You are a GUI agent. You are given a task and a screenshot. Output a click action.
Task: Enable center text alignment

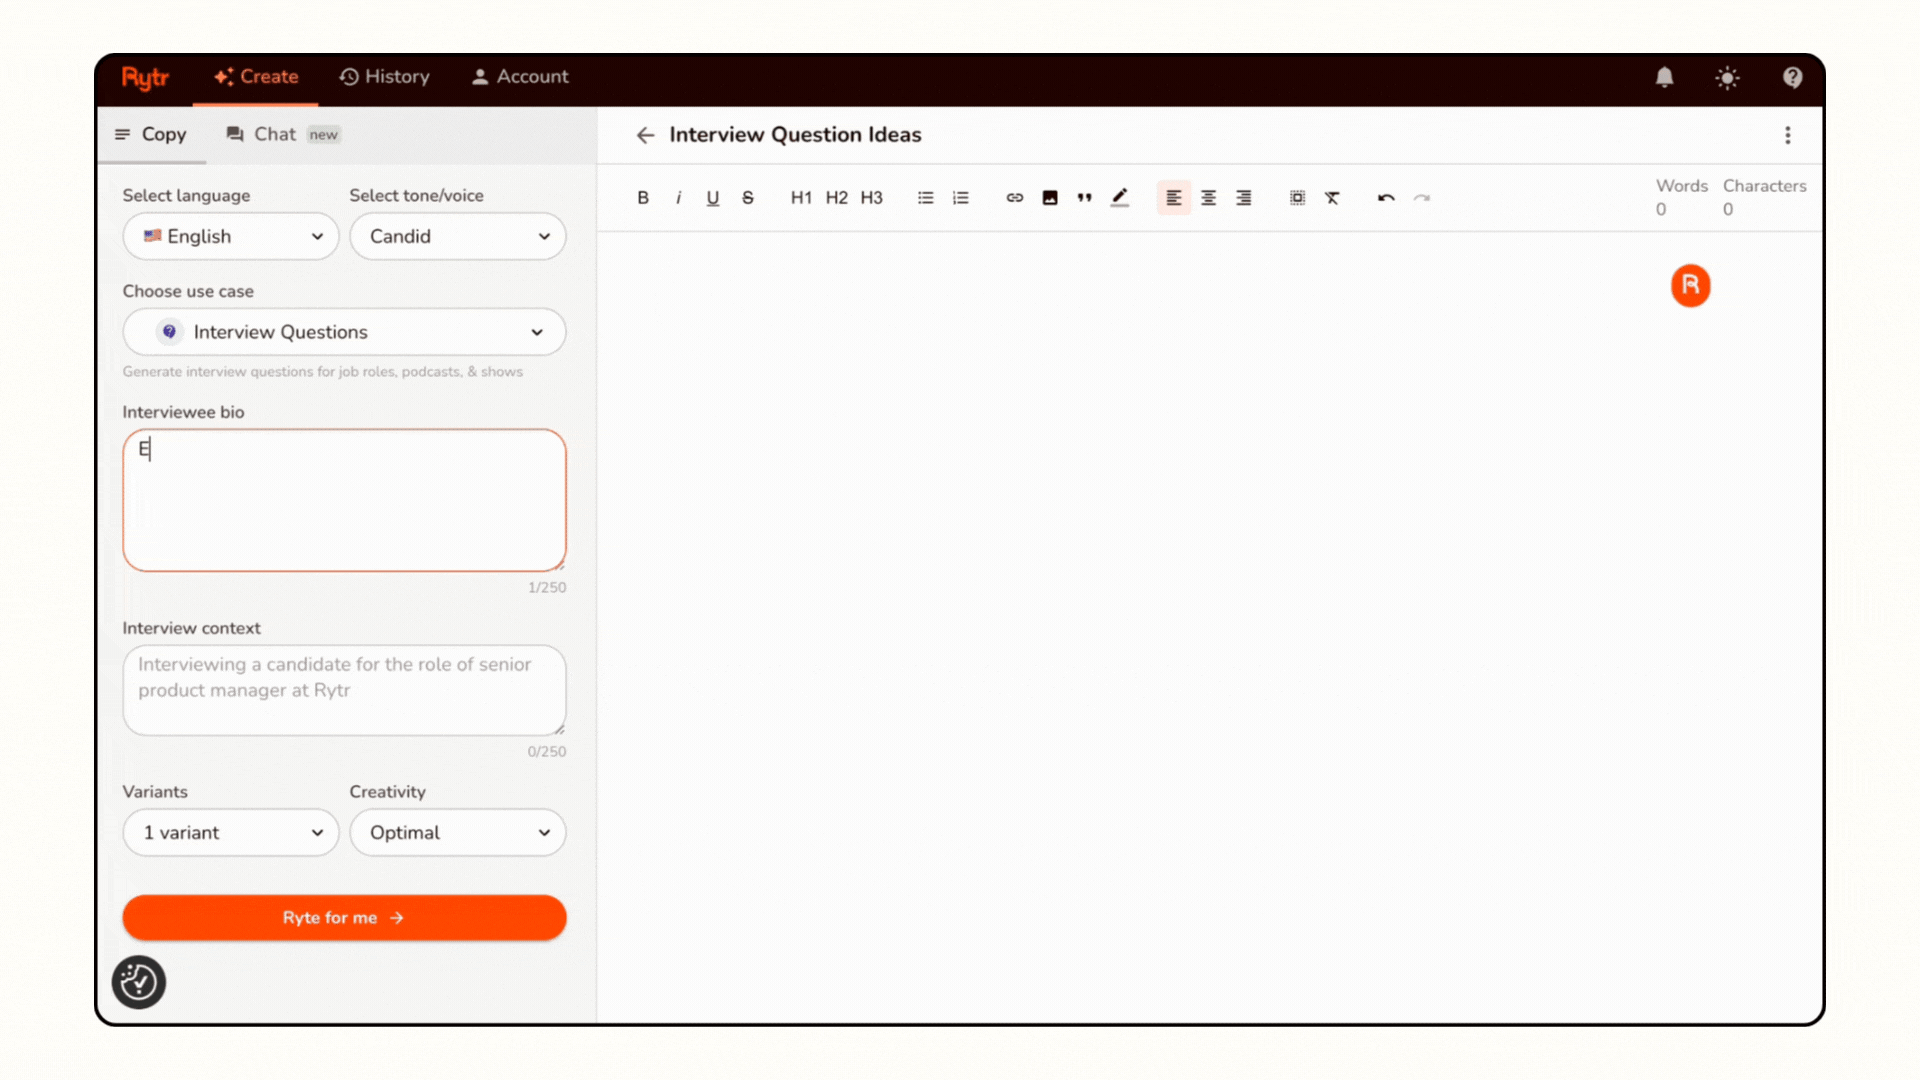pyautogui.click(x=1208, y=197)
